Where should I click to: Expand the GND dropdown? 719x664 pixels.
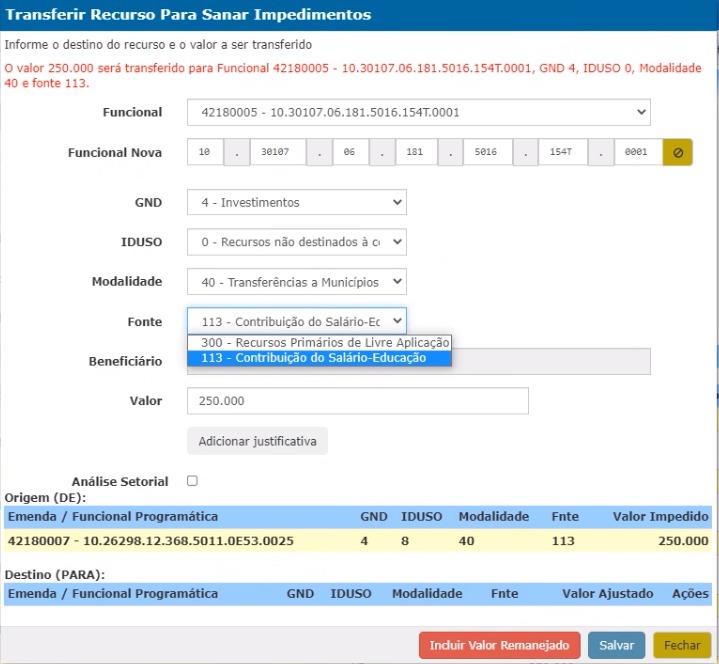[296, 202]
